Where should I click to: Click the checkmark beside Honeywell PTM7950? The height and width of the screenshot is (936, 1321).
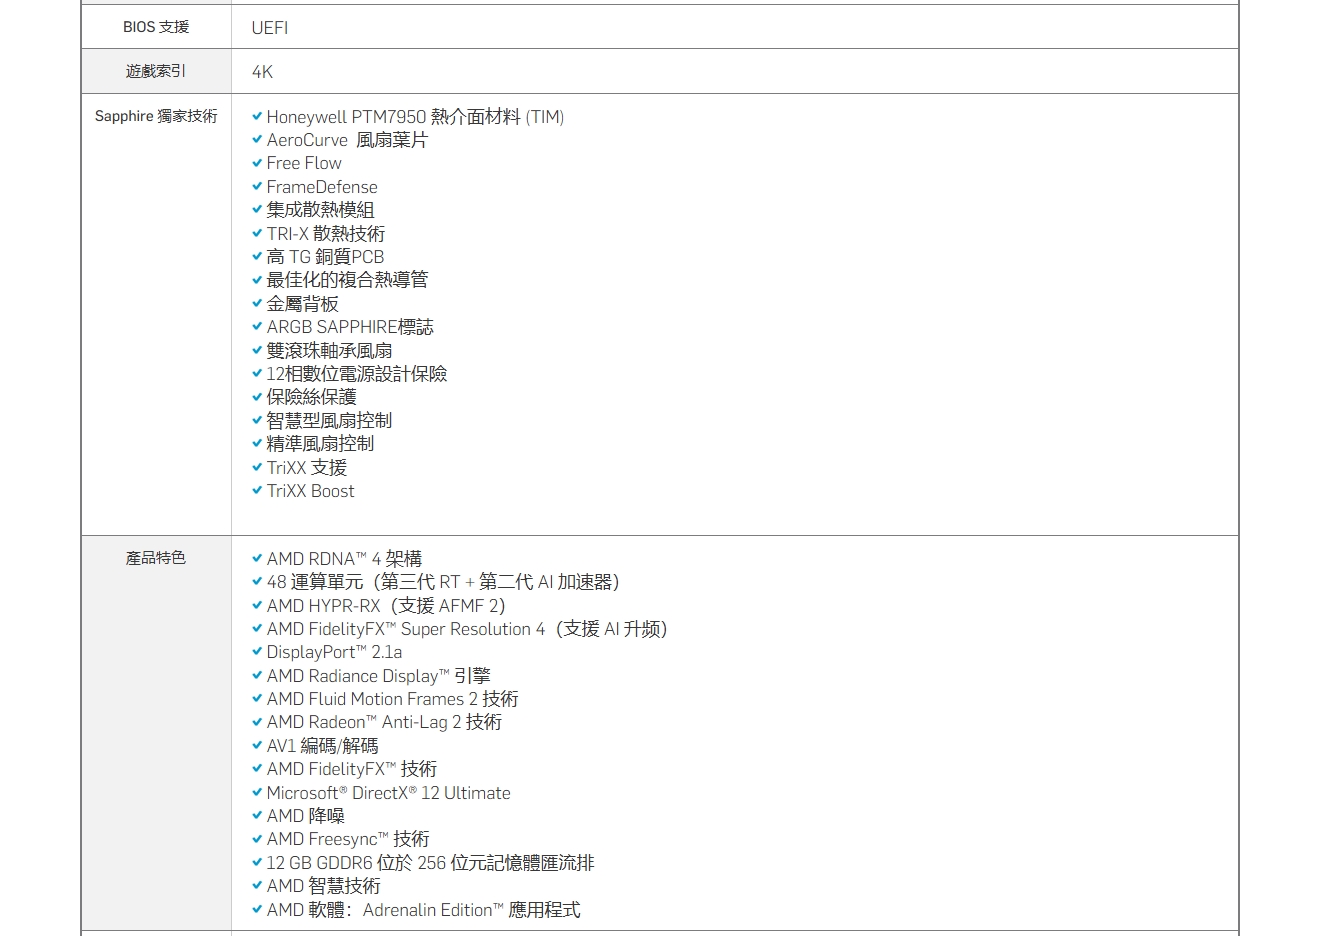pyautogui.click(x=257, y=117)
